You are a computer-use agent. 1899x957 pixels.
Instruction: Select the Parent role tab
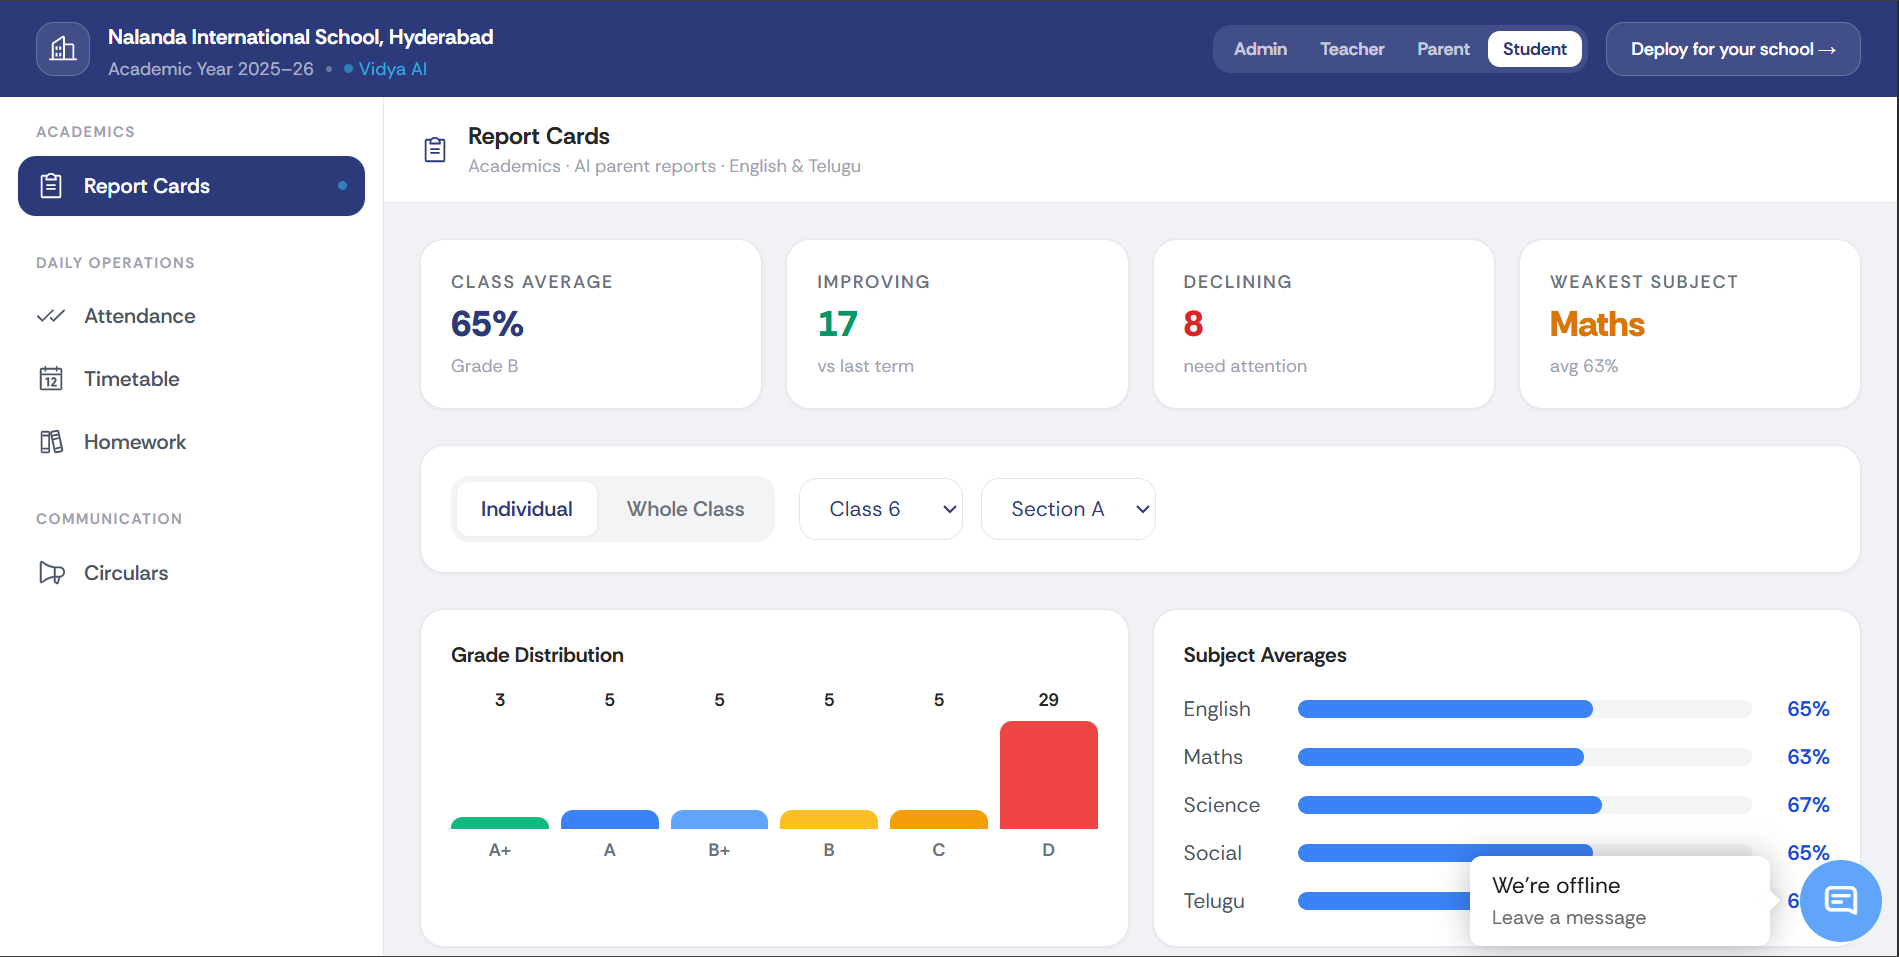click(x=1443, y=49)
